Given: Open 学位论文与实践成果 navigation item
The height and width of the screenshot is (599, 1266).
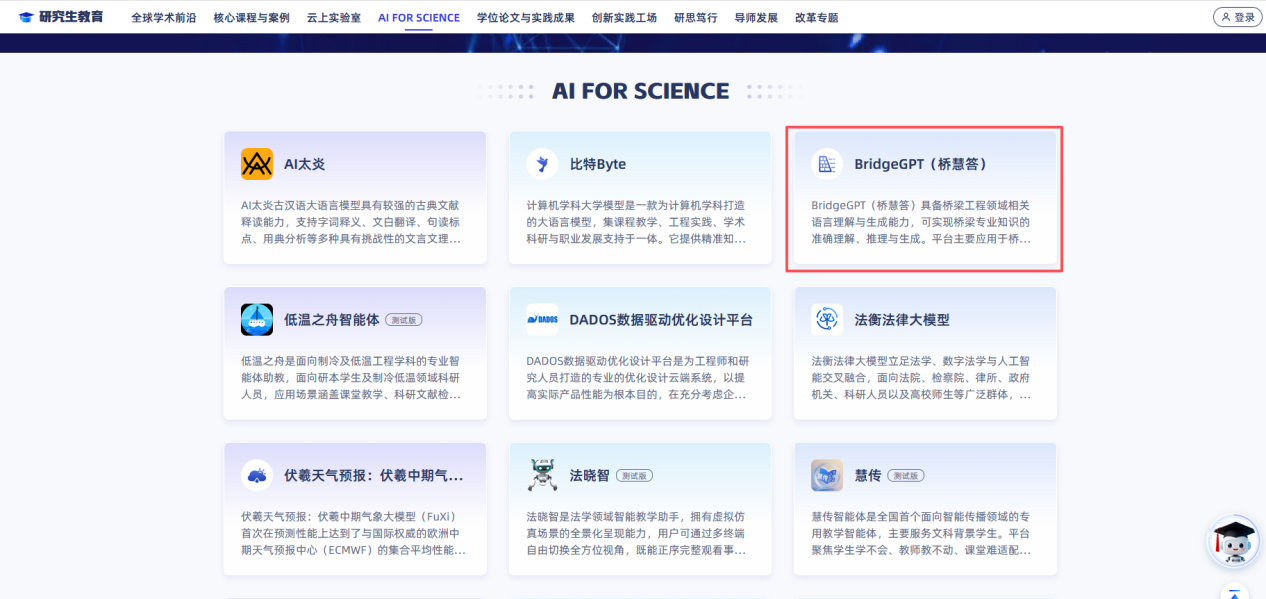Looking at the screenshot, I should [526, 18].
